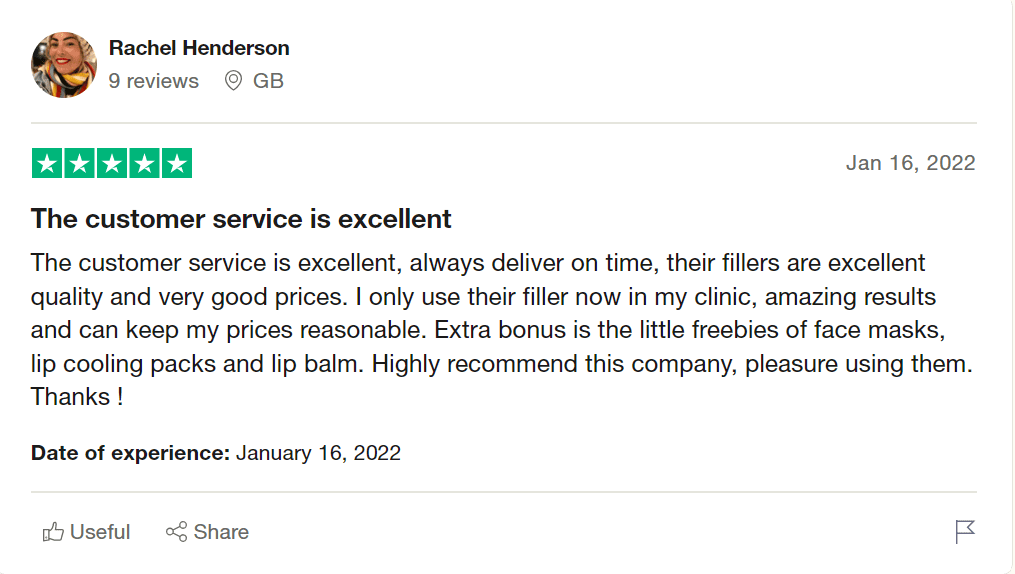Open the bold "The customer service is excellent" title
1015x574 pixels.
pyautogui.click(x=241, y=218)
